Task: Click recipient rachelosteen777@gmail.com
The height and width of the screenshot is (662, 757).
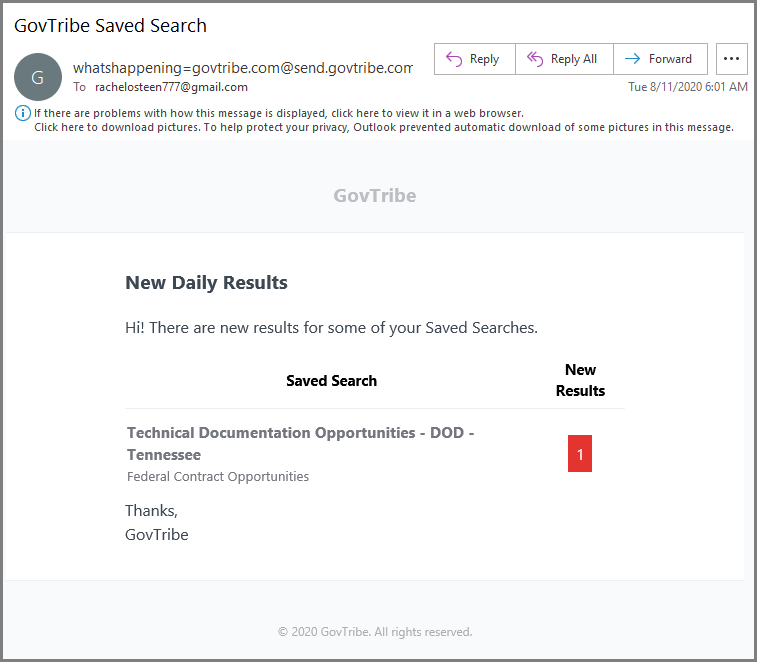Action: click(x=171, y=87)
